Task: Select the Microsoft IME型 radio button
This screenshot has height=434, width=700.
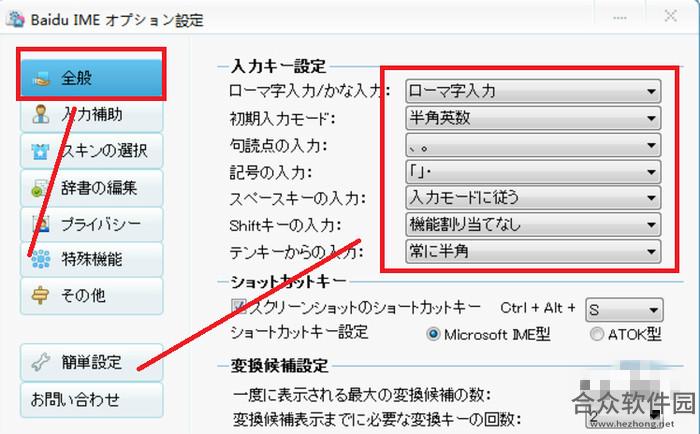Action: (433, 334)
